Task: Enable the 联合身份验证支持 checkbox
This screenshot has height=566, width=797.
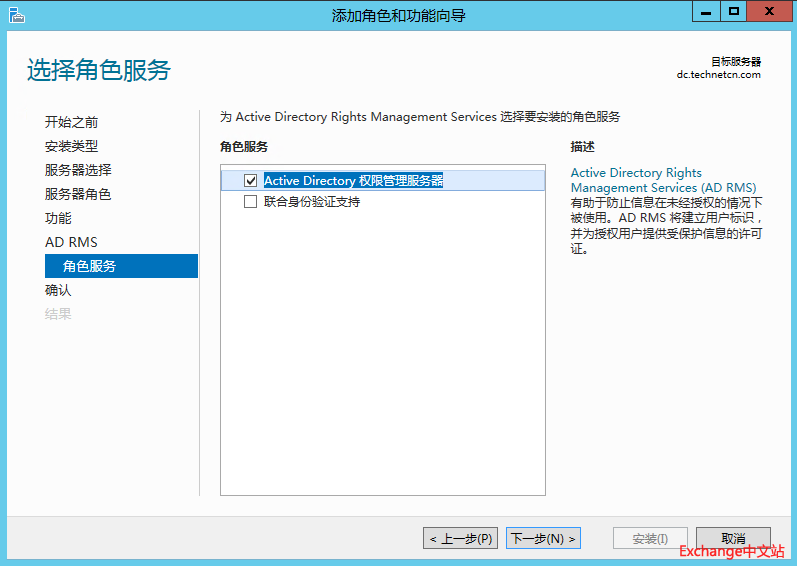Action: pyautogui.click(x=251, y=202)
